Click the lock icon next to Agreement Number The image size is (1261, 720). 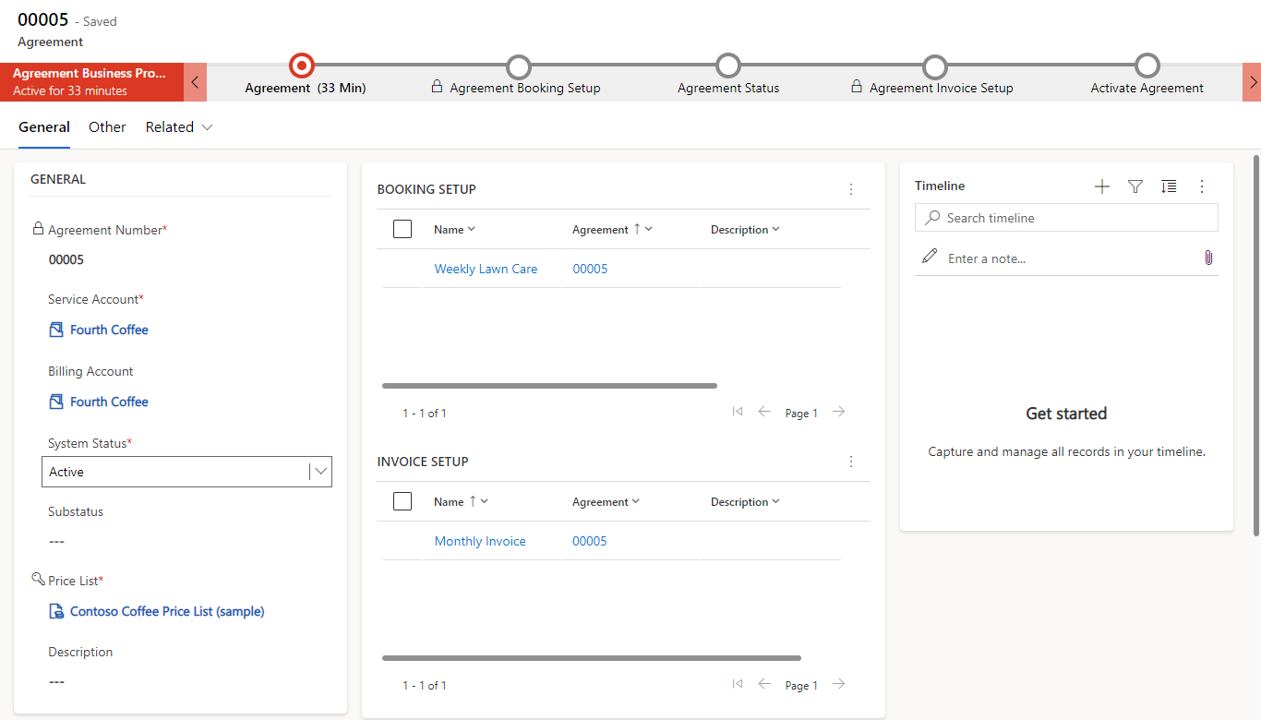coord(38,229)
